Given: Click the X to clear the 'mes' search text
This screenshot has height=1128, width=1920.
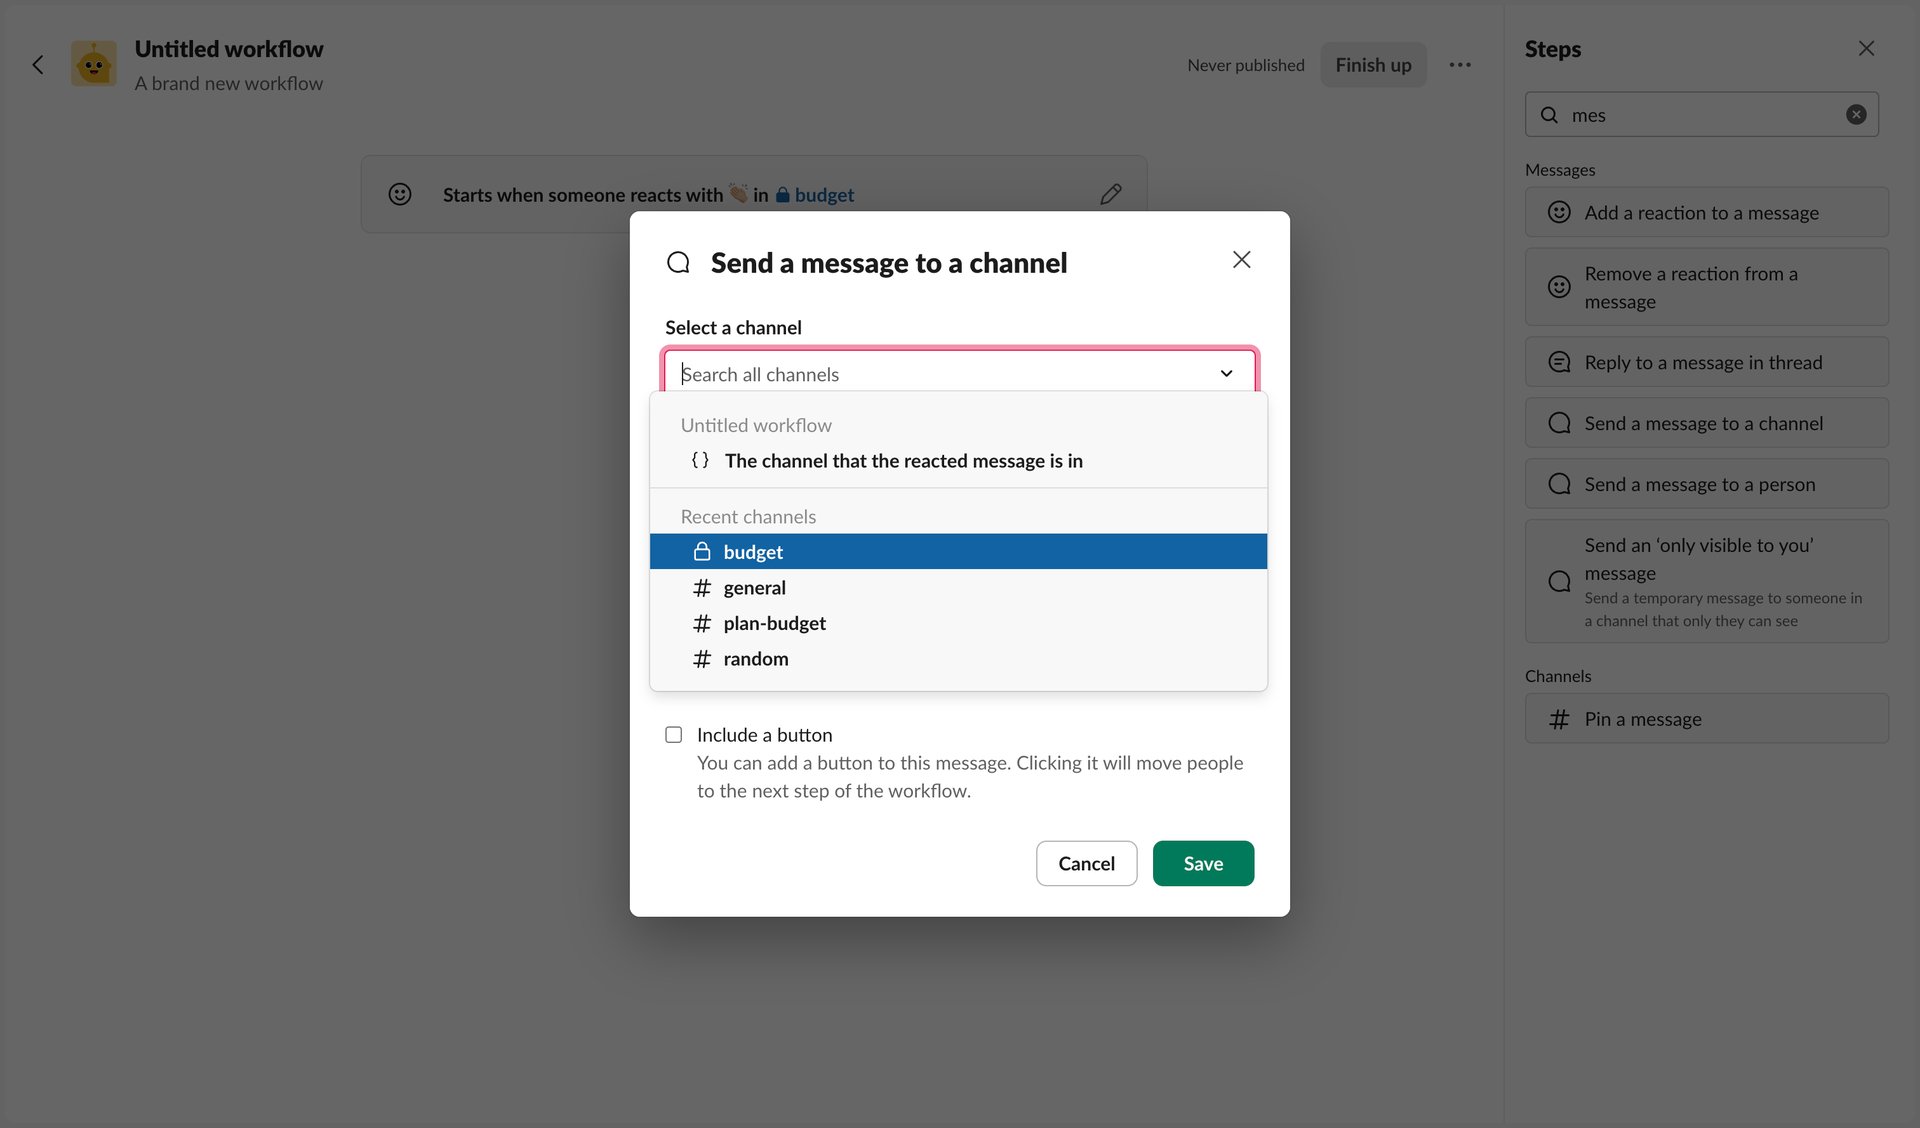Looking at the screenshot, I should tap(1857, 113).
